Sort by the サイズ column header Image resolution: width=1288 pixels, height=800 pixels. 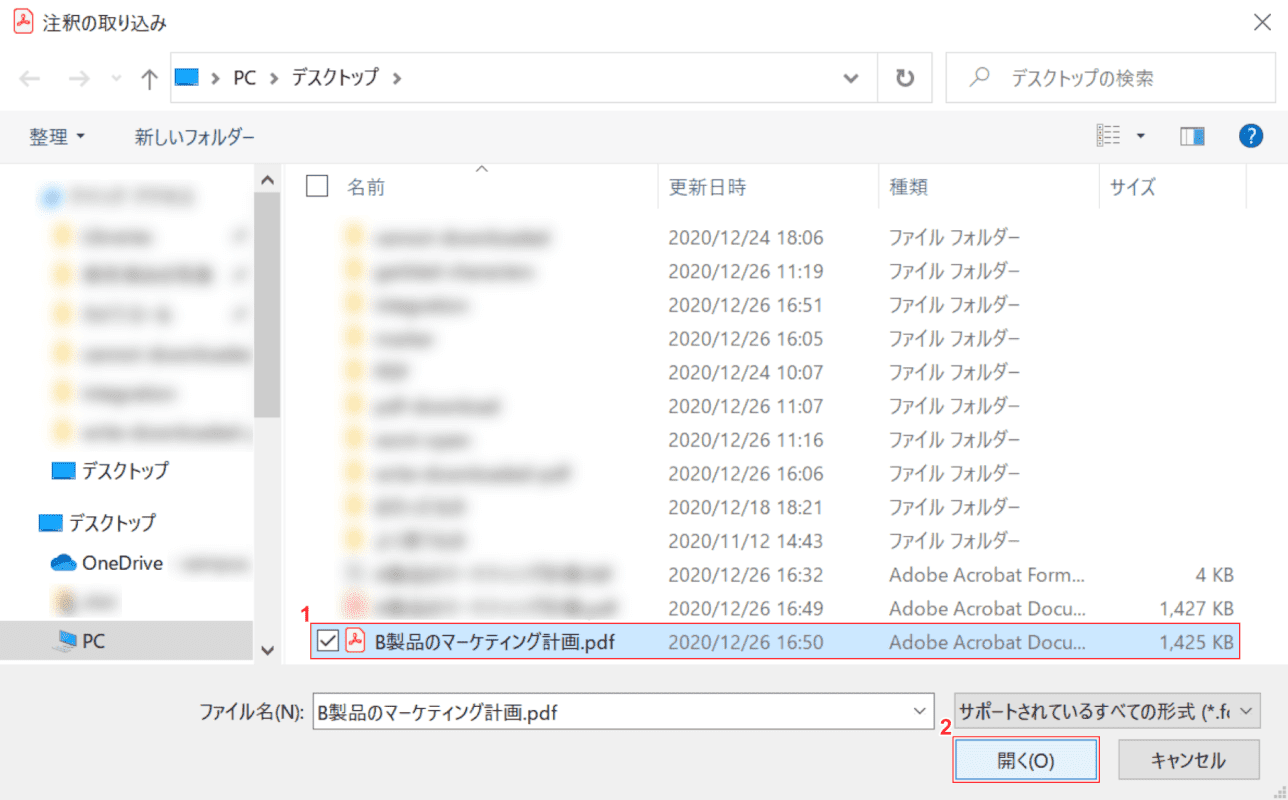pyautogui.click(x=1133, y=187)
